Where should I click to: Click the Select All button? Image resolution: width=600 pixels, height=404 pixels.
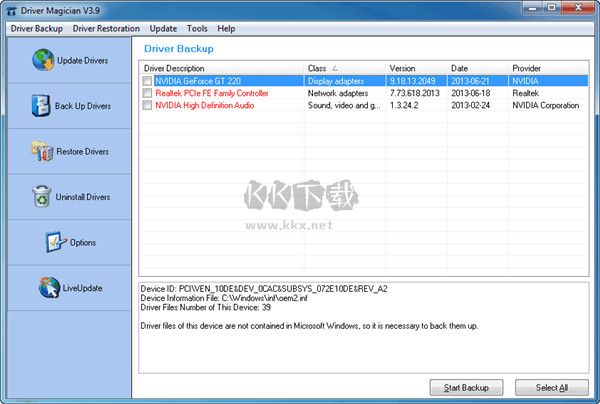click(551, 388)
